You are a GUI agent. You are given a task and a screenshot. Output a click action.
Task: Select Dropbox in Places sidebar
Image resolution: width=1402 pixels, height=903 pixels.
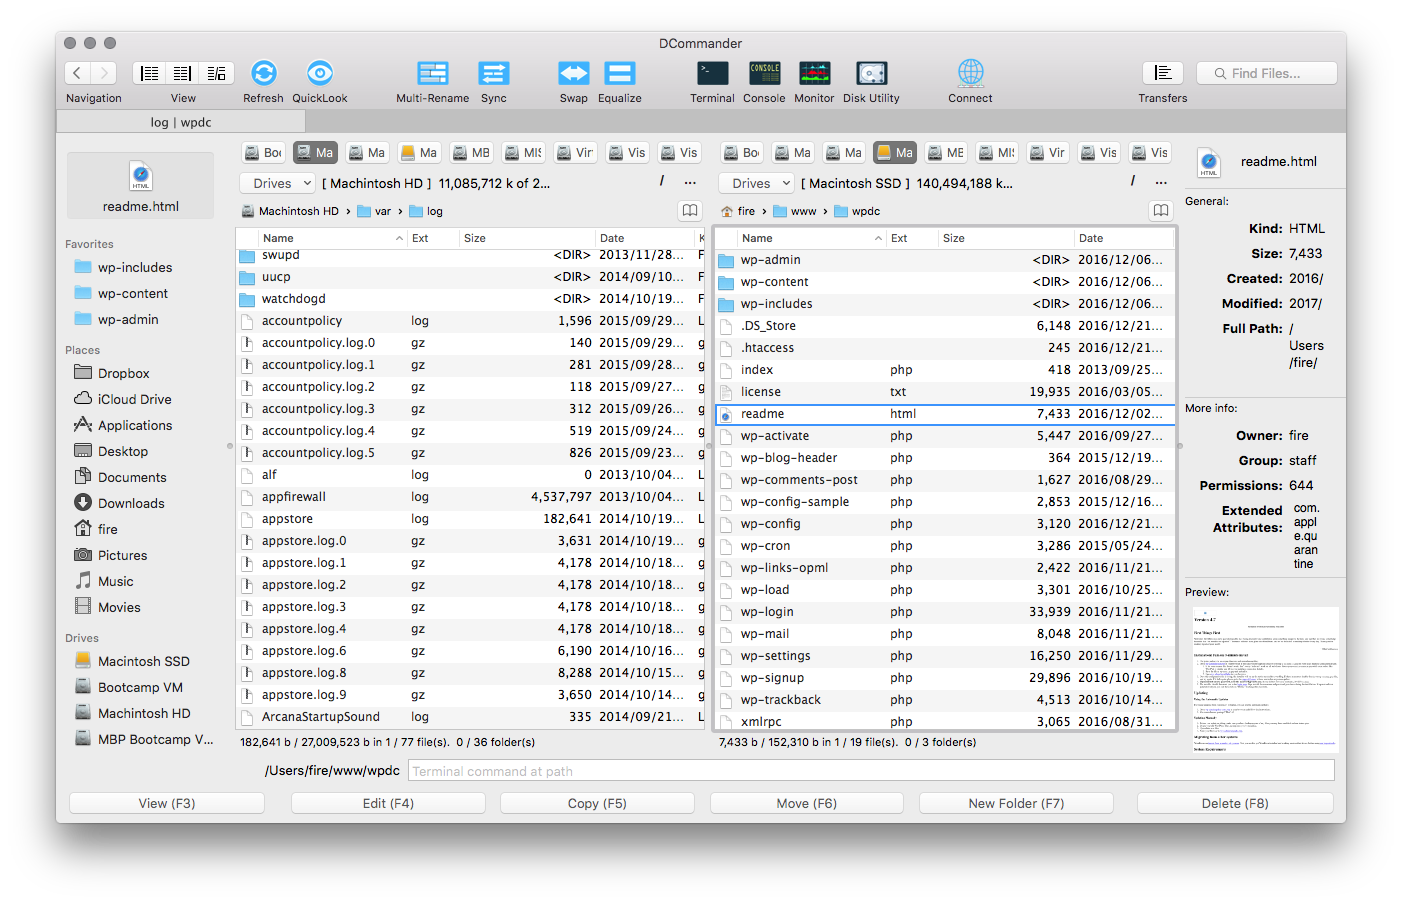coord(124,373)
